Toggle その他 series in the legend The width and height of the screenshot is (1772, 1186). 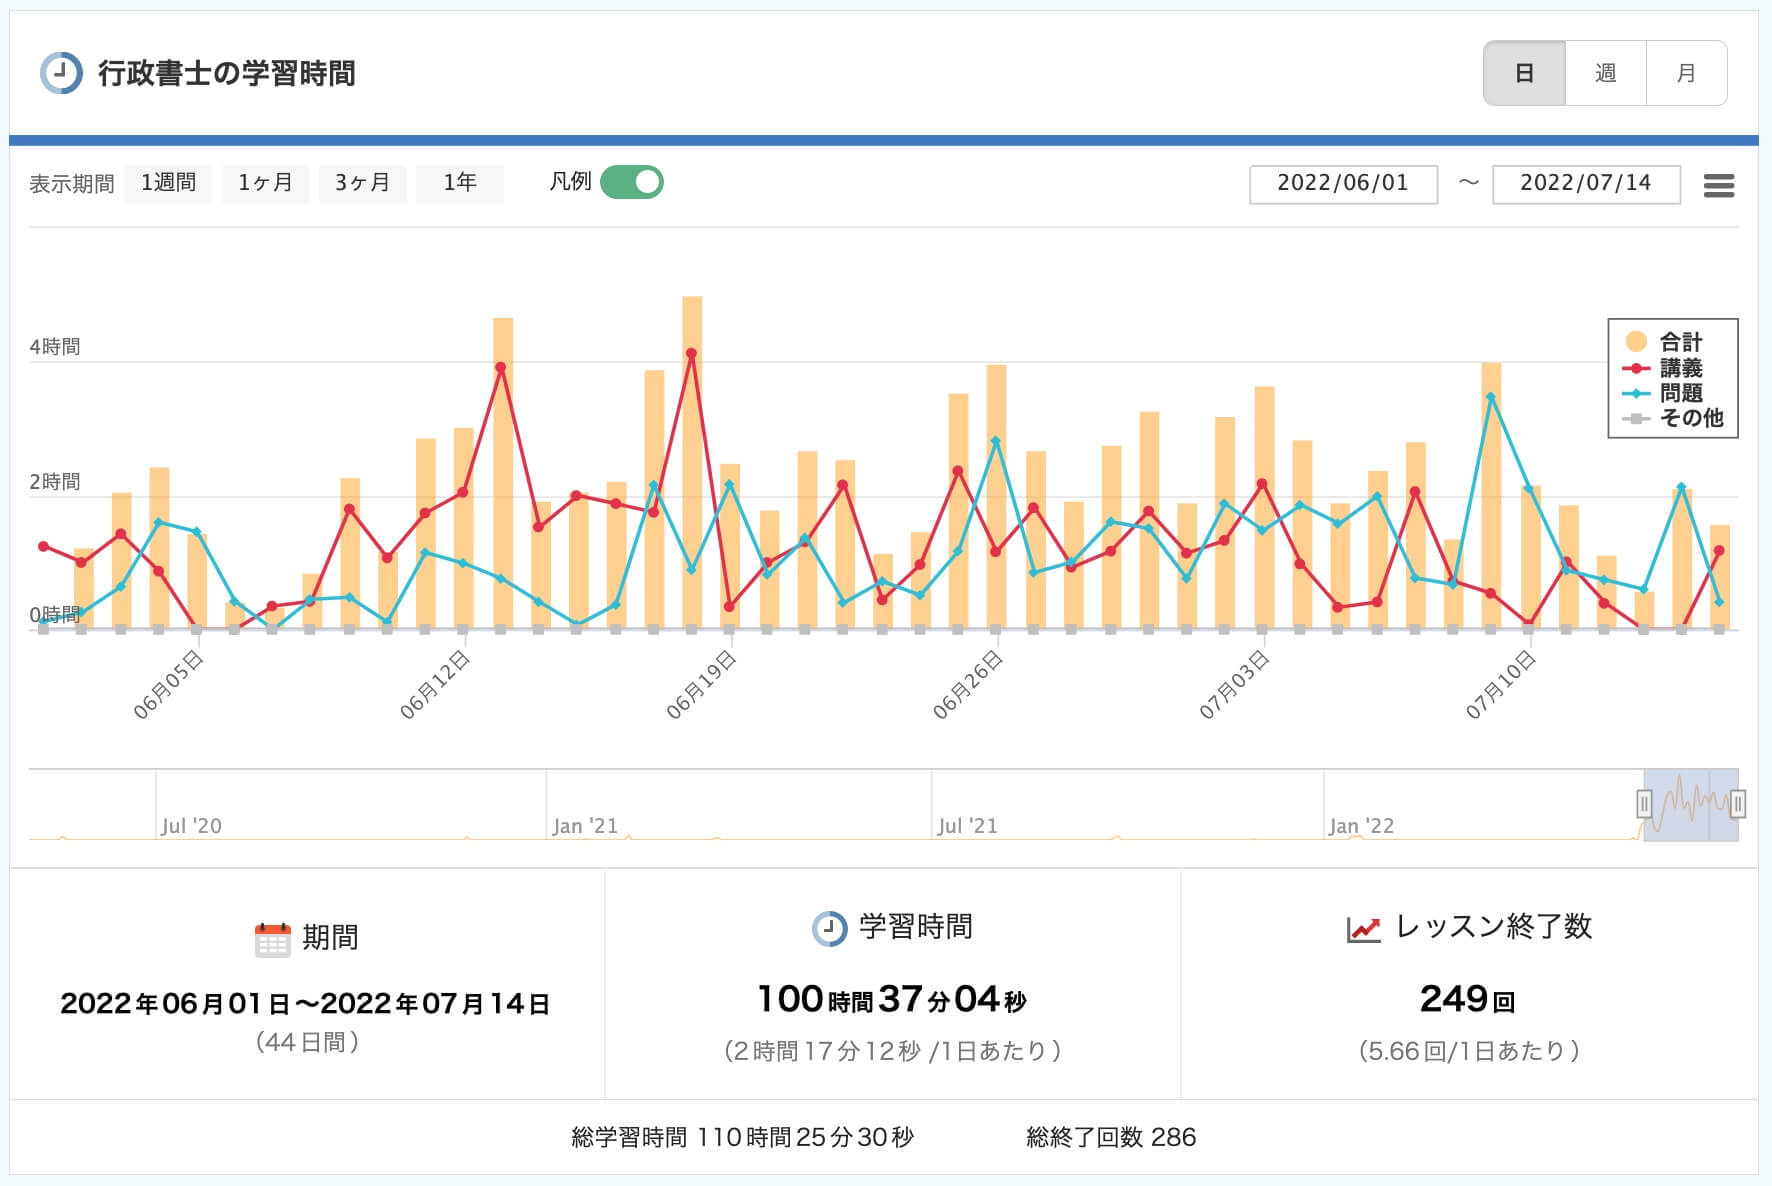click(x=1673, y=418)
